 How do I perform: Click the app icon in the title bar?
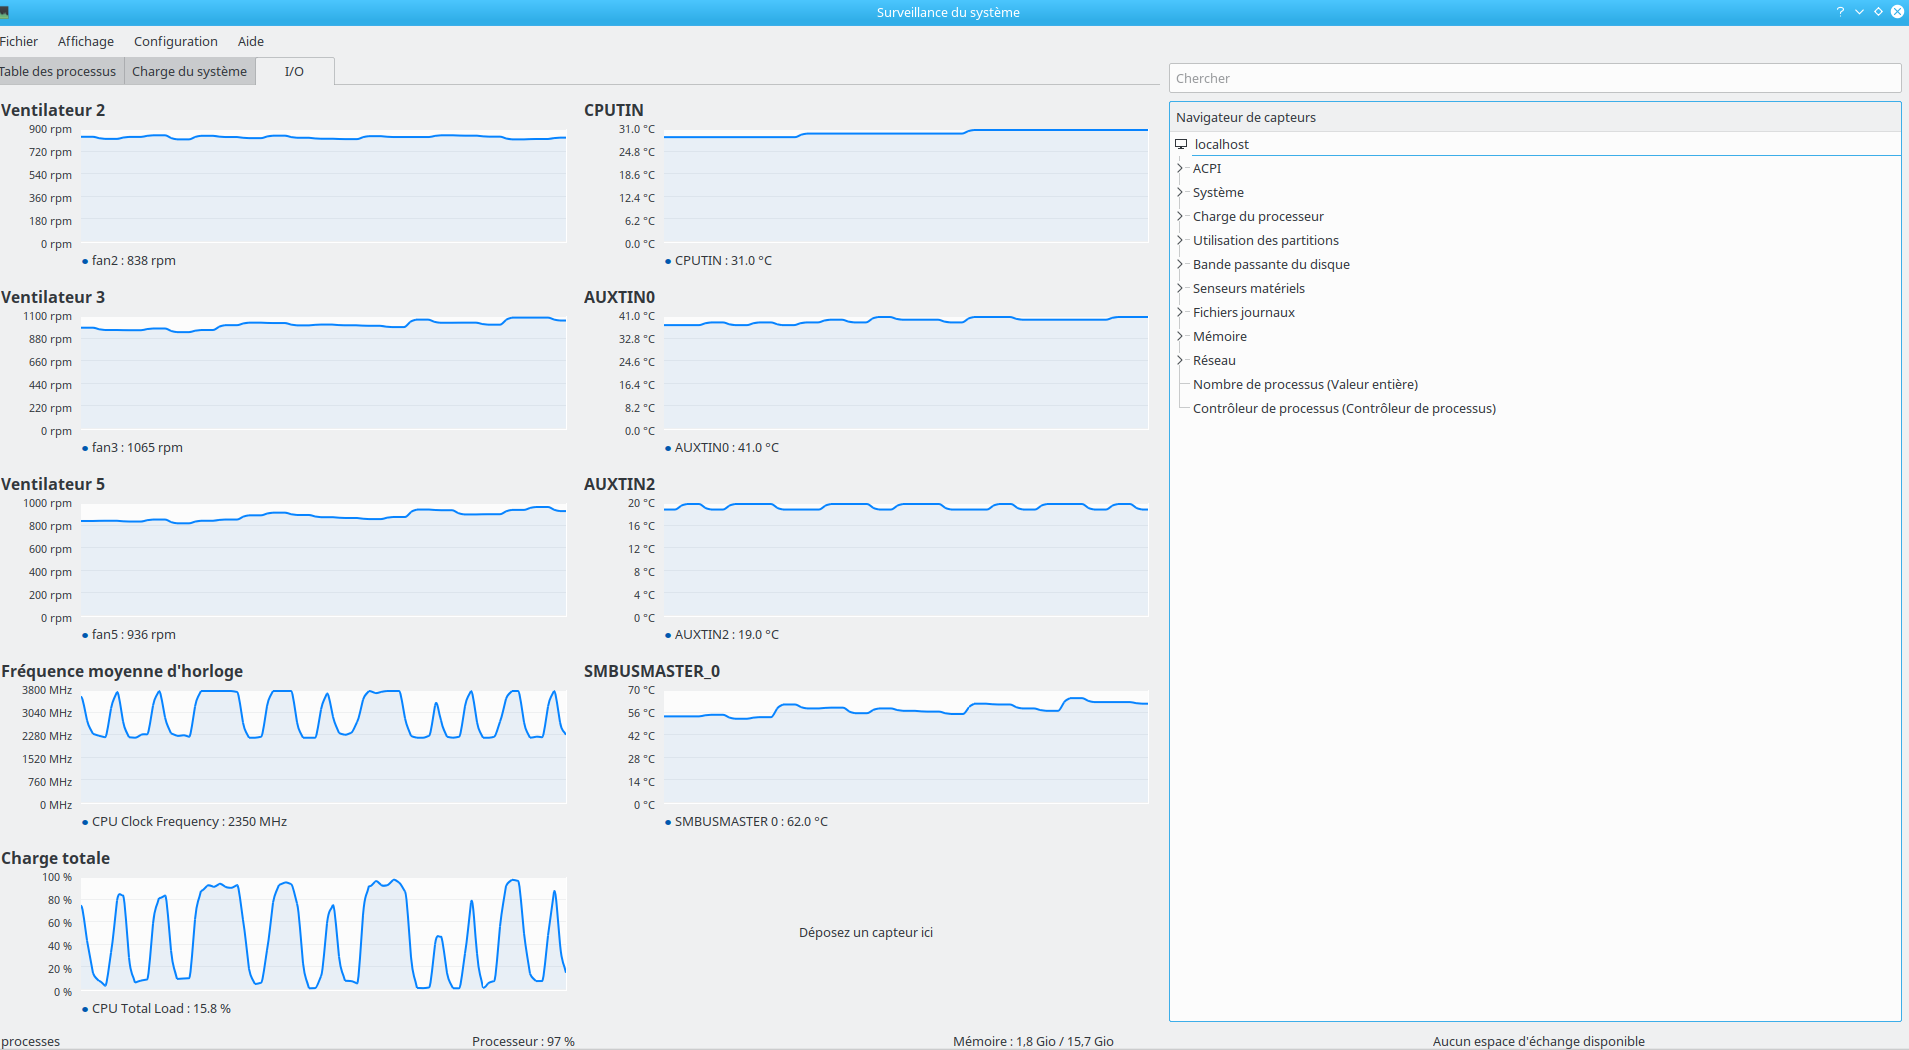pyautogui.click(x=4, y=12)
